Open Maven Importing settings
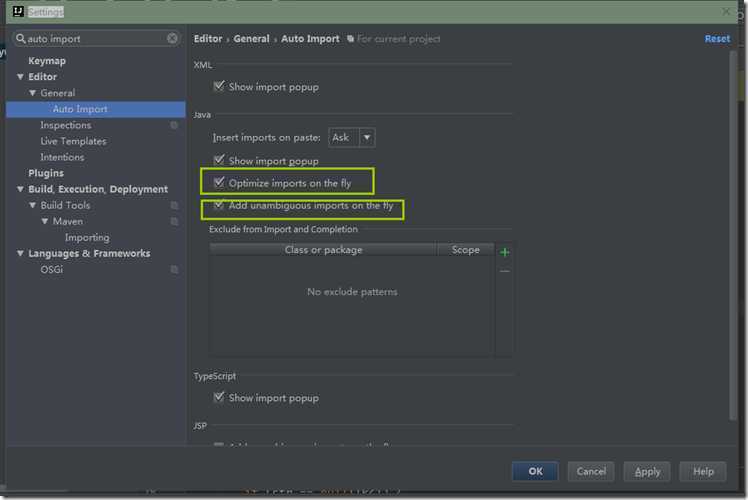Viewport: 748px width, 500px height. click(87, 237)
